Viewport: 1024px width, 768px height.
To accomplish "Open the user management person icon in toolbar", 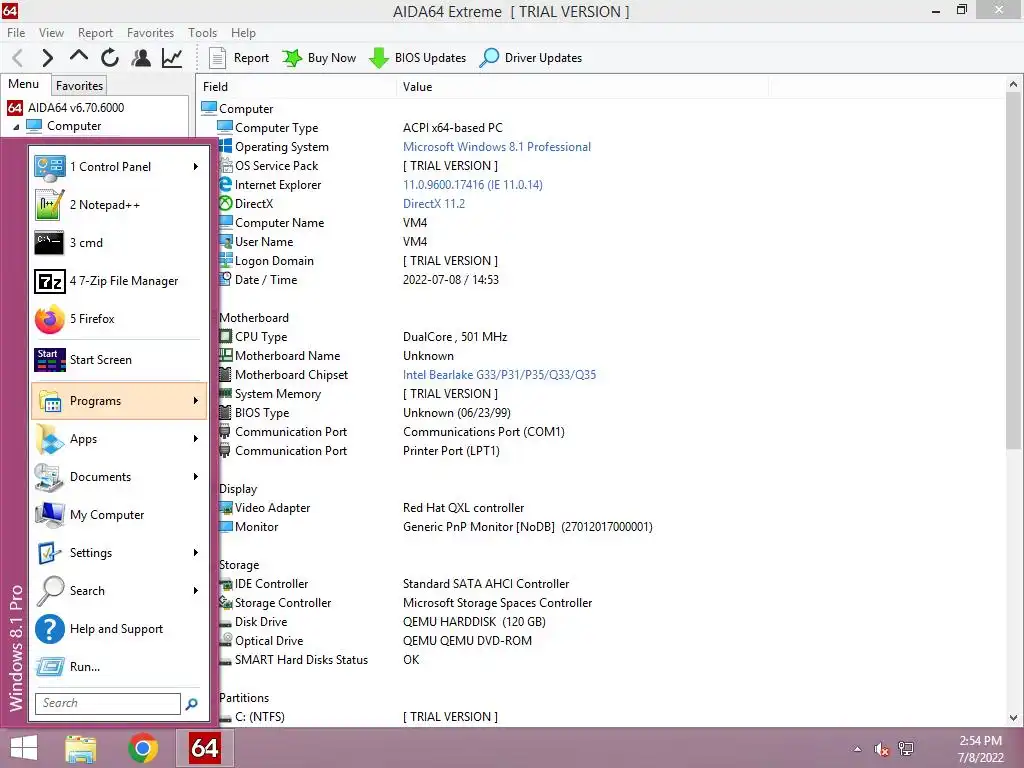I will tap(140, 58).
